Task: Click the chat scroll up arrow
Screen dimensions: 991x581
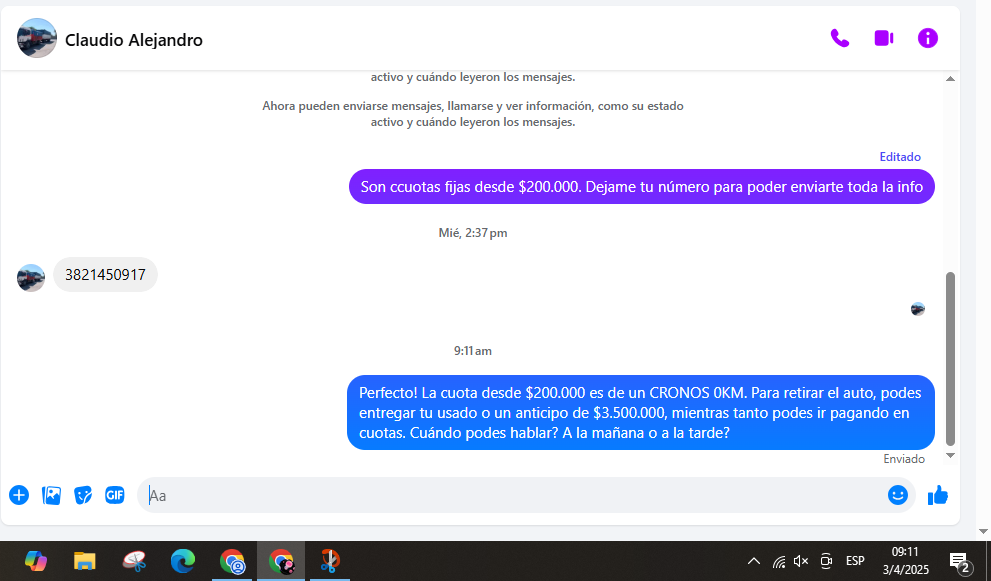Action: click(x=950, y=79)
